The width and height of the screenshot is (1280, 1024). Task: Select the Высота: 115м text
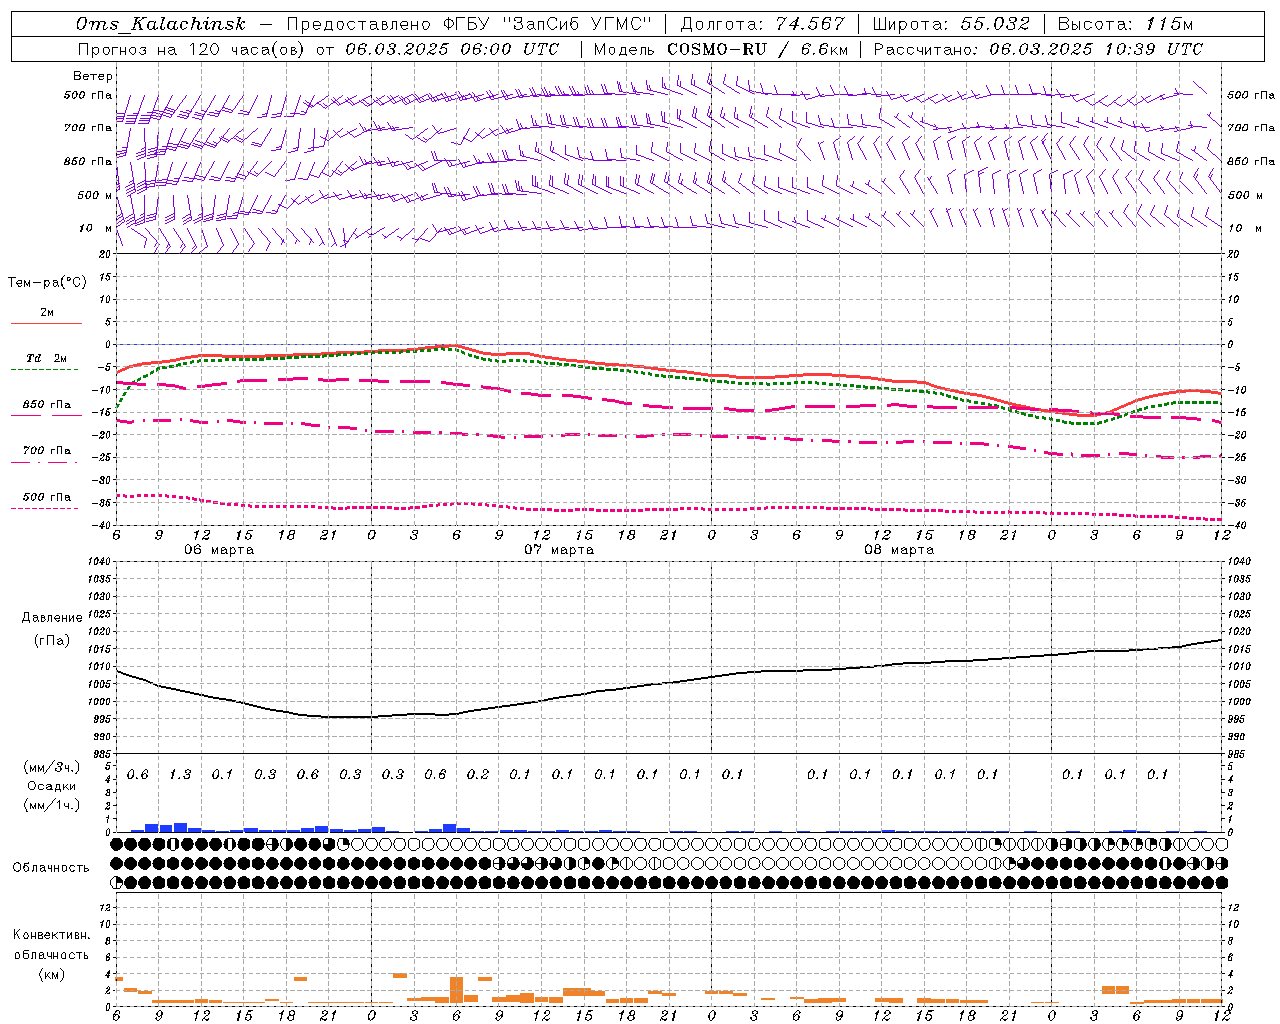(1125, 24)
